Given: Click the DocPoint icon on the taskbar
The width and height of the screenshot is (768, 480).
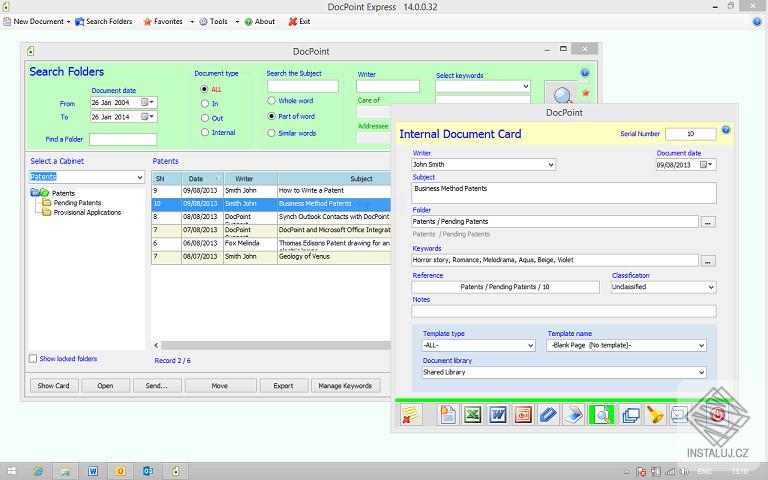Looking at the screenshot, I should point(175,471).
